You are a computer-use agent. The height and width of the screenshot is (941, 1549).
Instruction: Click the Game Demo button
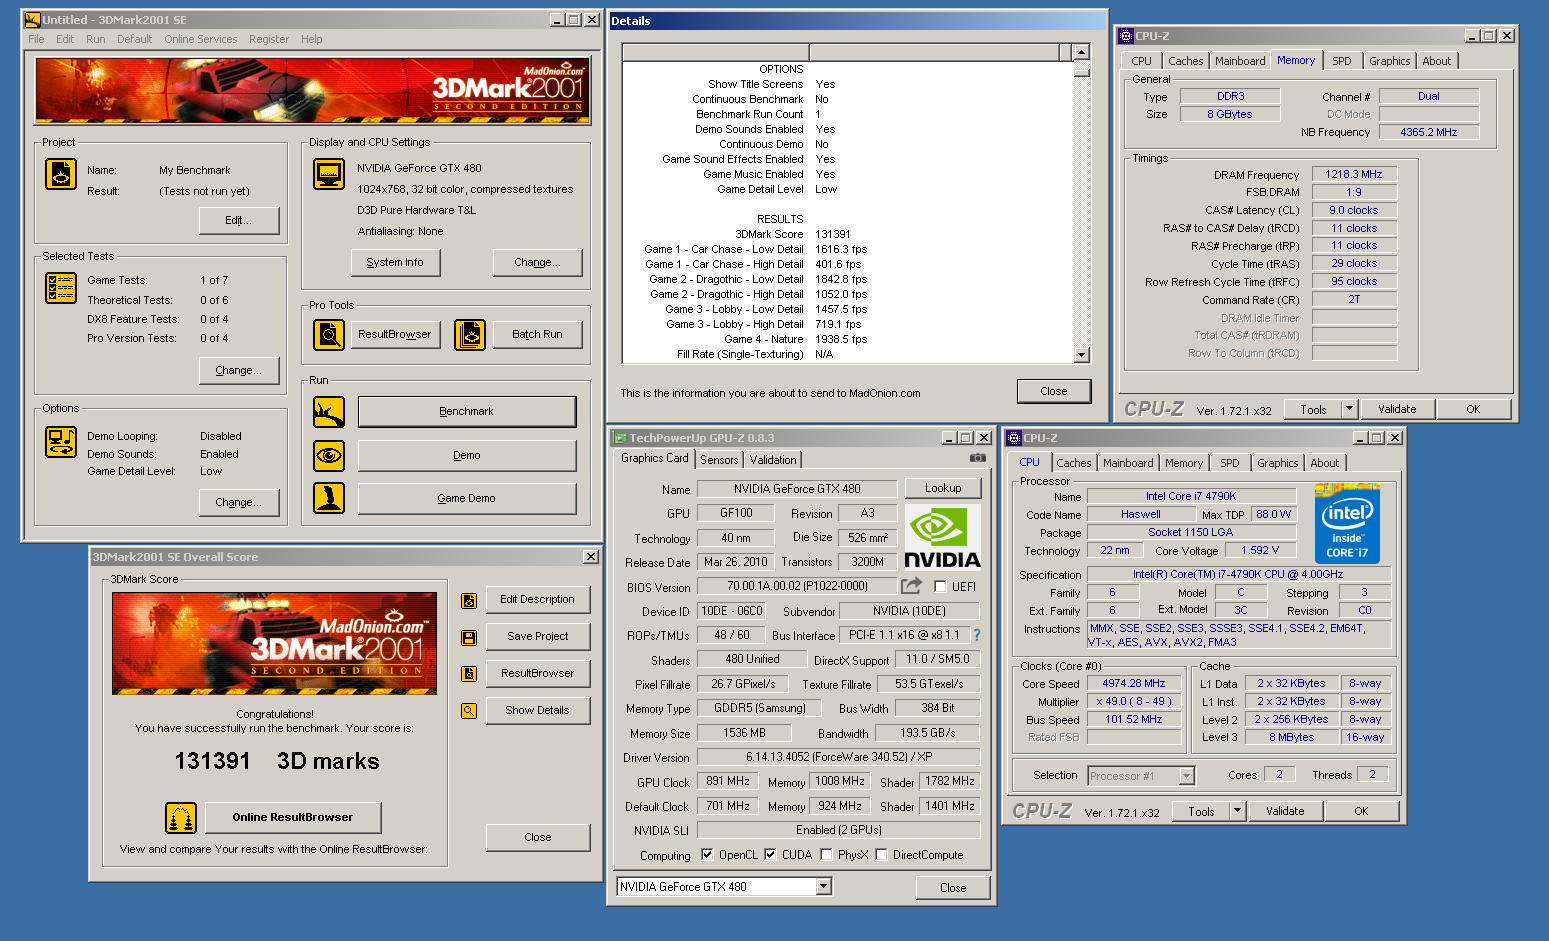click(x=467, y=498)
